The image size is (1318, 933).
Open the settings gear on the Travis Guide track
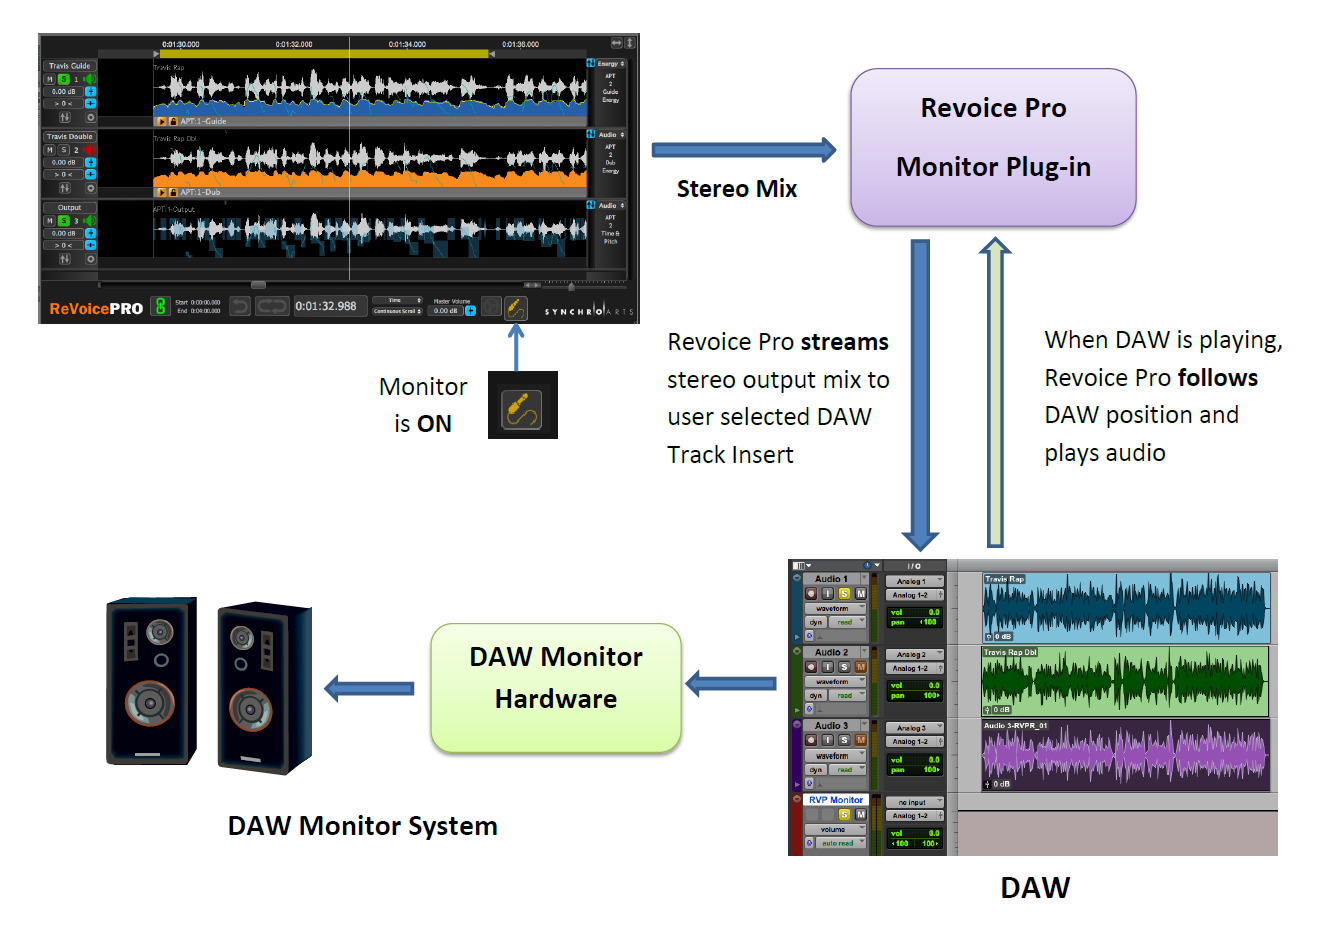coord(91,117)
